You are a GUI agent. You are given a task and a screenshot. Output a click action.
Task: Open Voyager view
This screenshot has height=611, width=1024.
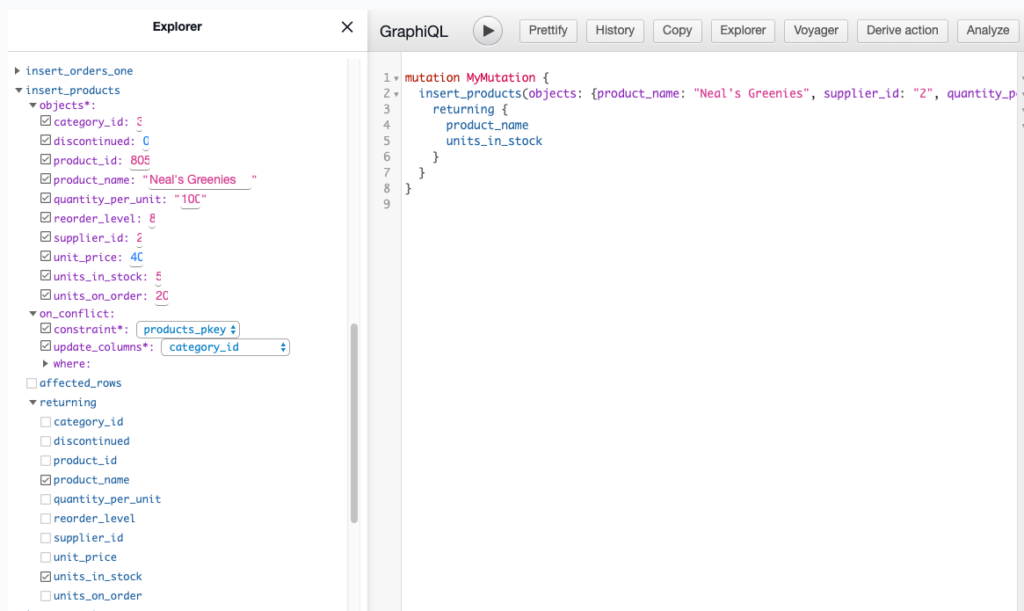tap(816, 30)
